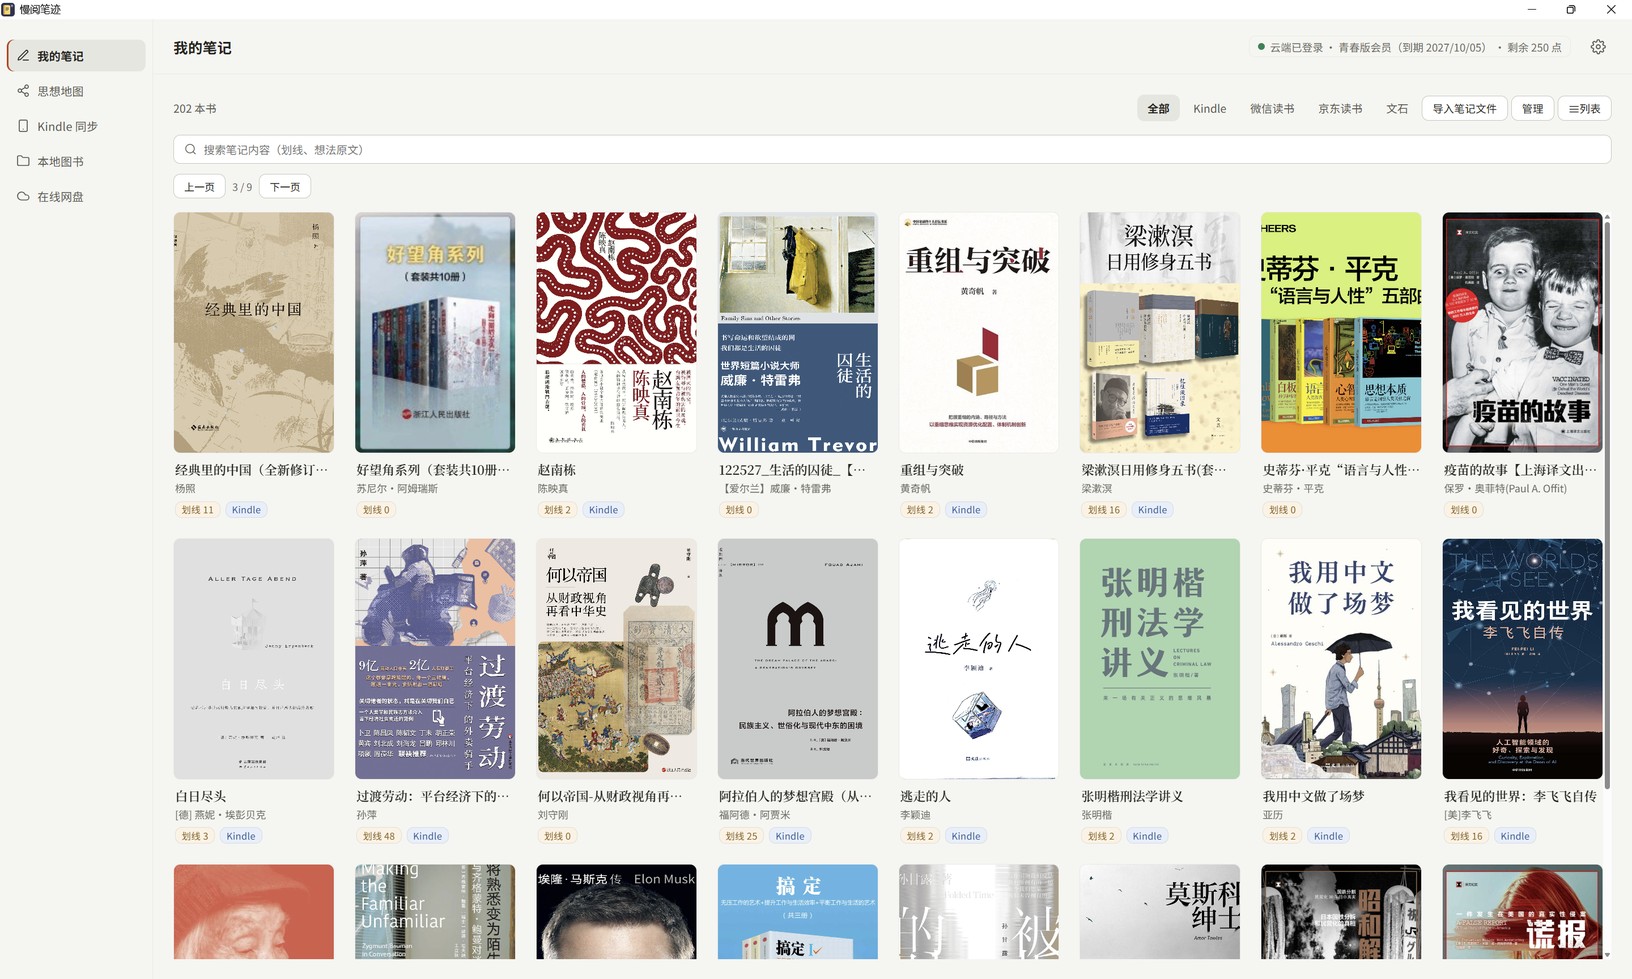Go to the next page with 下一页
Image resolution: width=1632 pixels, height=979 pixels.
coord(285,187)
